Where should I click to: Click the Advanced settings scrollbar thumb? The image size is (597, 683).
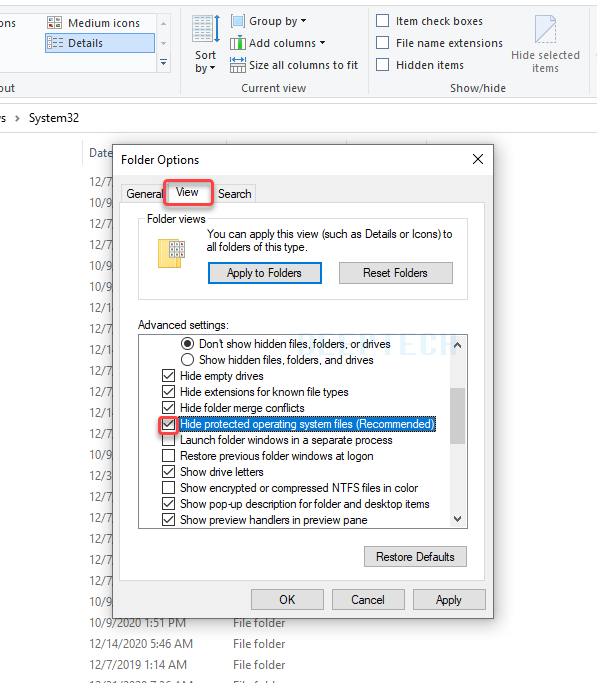click(457, 416)
